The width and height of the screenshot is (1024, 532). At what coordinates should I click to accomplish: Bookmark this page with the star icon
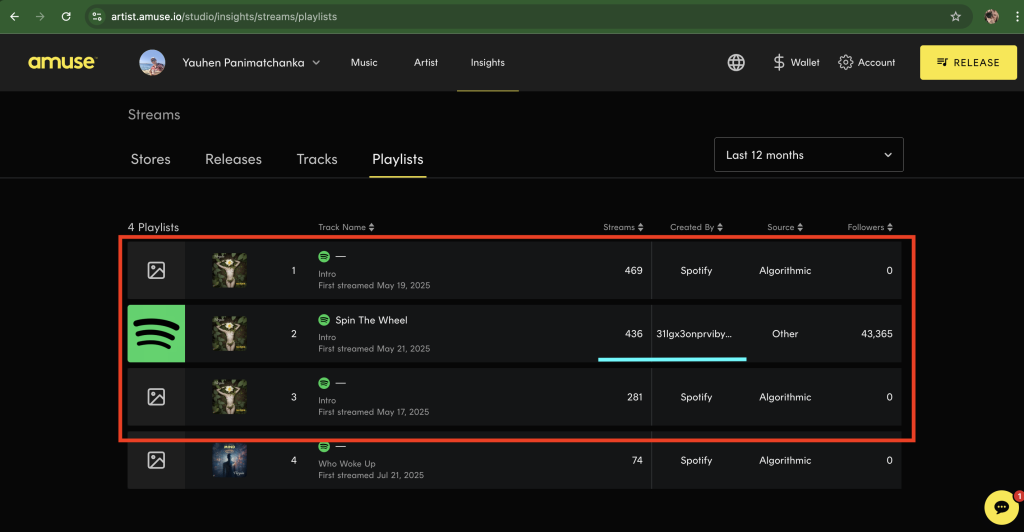click(x=955, y=16)
